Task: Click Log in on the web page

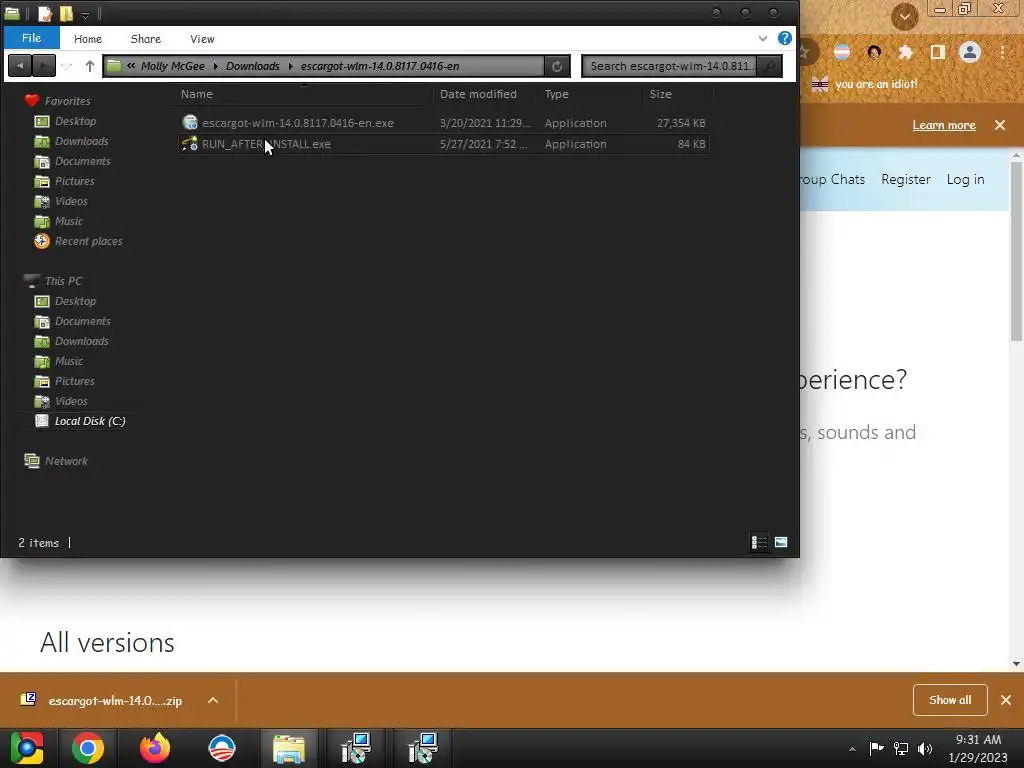Action: click(965, 179)
